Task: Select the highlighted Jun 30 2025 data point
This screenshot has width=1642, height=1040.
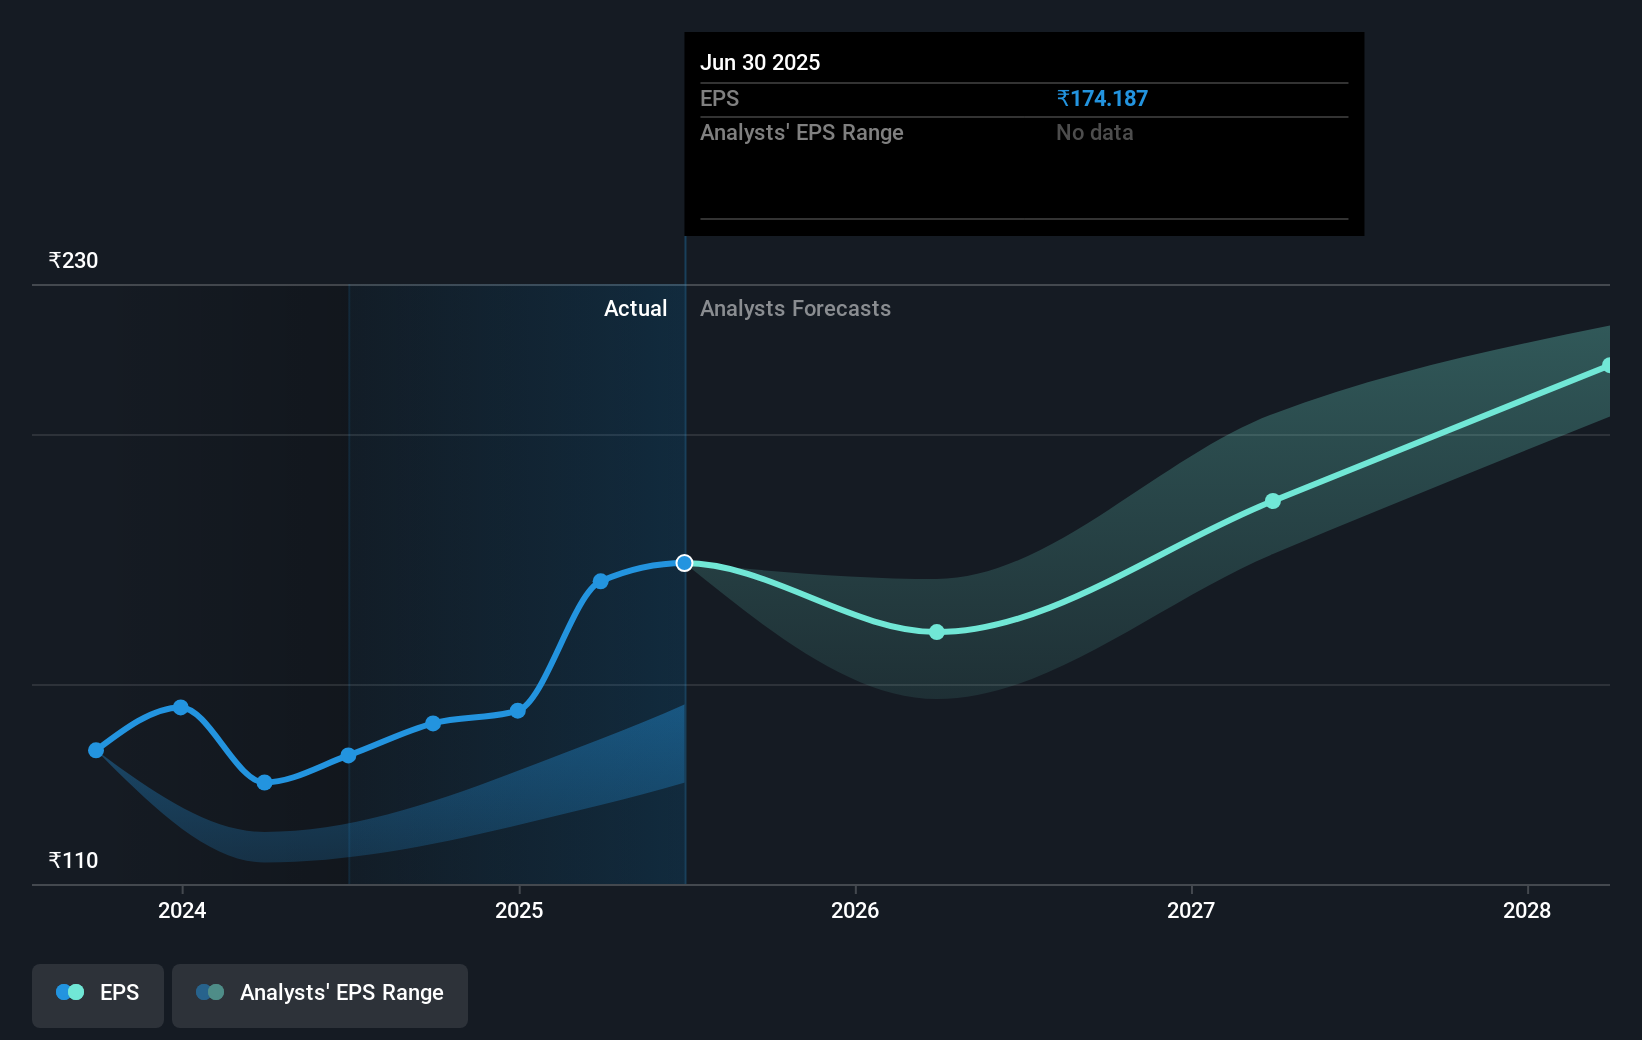Action: click(x=684, y=563)
